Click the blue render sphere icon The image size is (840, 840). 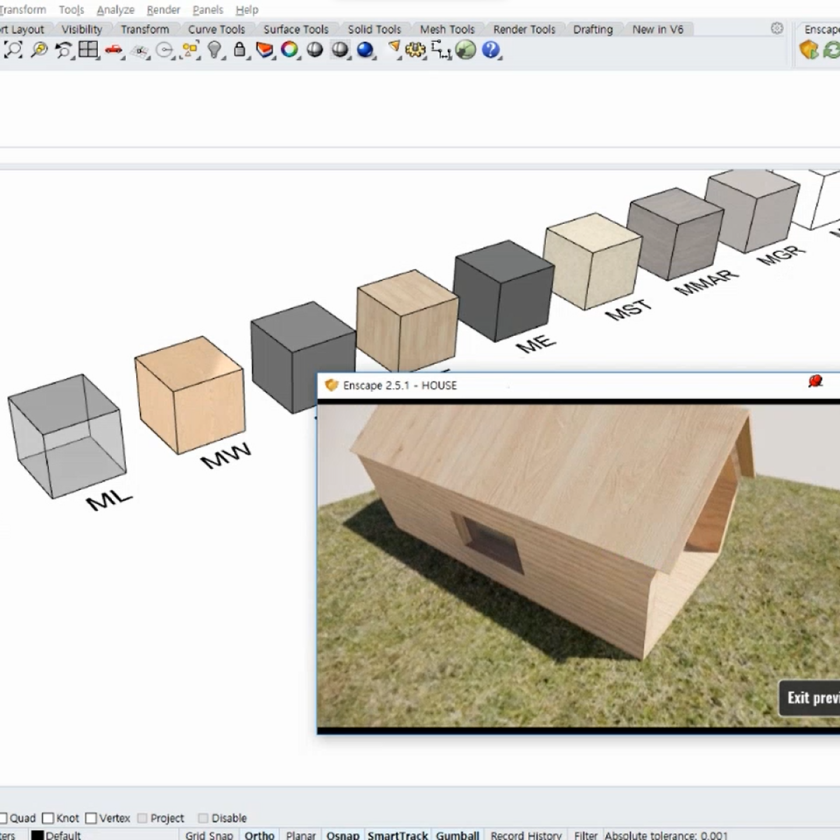click(x=365, y=50)
